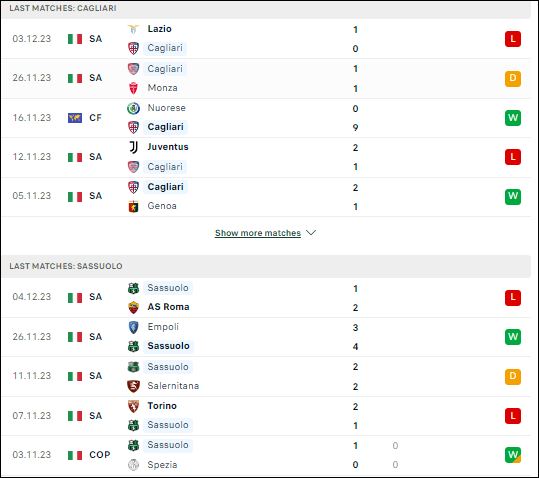Click the Juventus logo icon
This screenshot has height=478, width=539.
[x=133, y=147]
